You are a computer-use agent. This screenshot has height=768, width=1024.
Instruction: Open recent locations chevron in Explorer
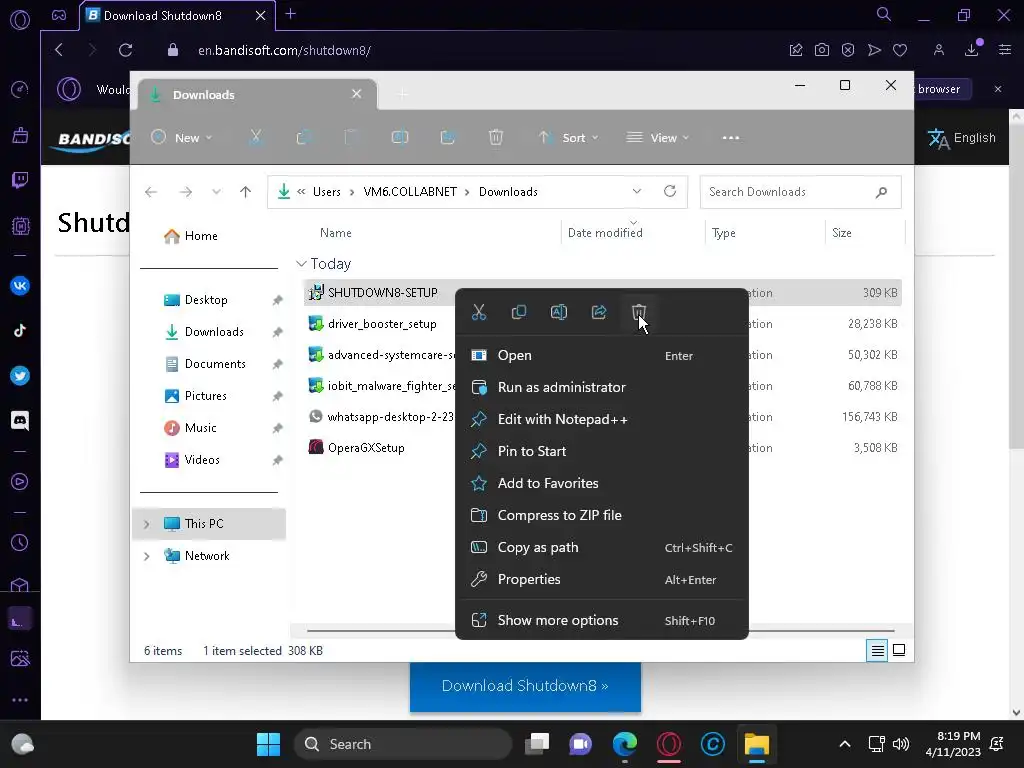(x=216, y=191)
